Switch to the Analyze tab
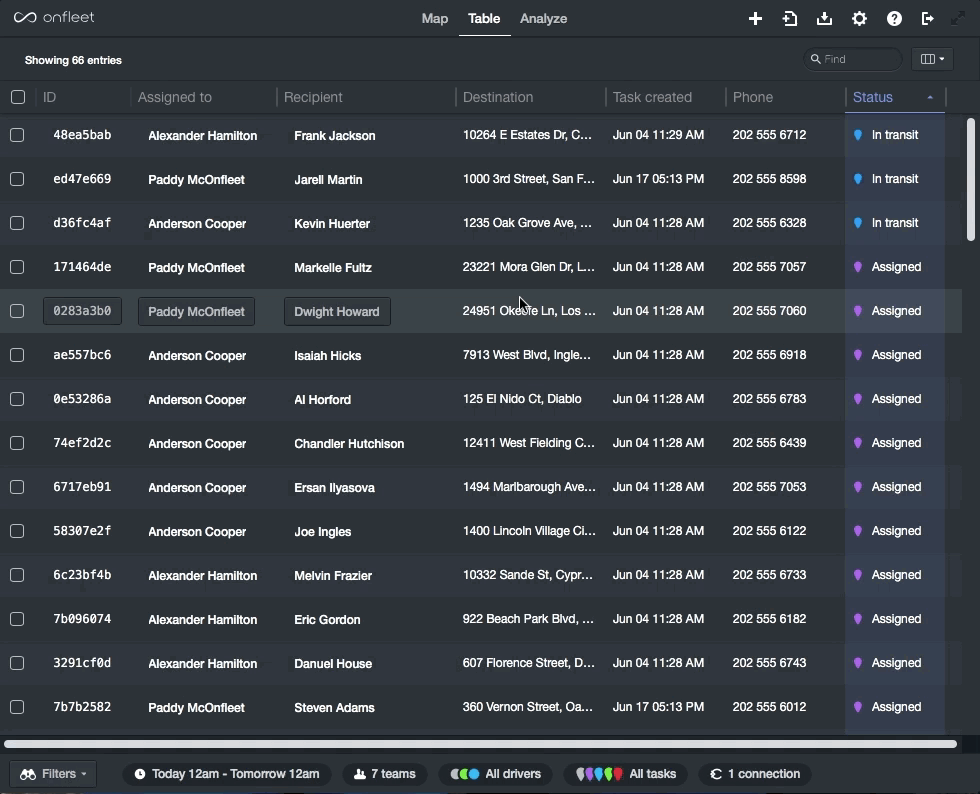The height and width of the screenshot is (794, 980). pos(543,19)
